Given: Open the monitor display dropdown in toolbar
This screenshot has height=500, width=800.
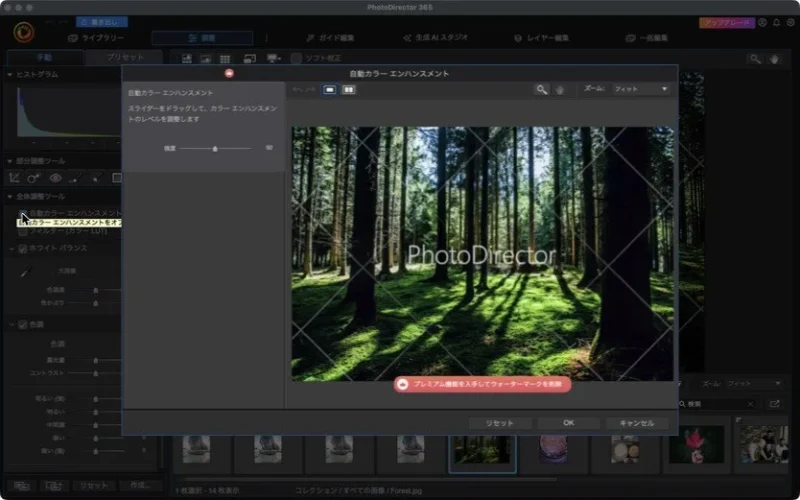Looking at the screenshot, I should tap(274, 59).
